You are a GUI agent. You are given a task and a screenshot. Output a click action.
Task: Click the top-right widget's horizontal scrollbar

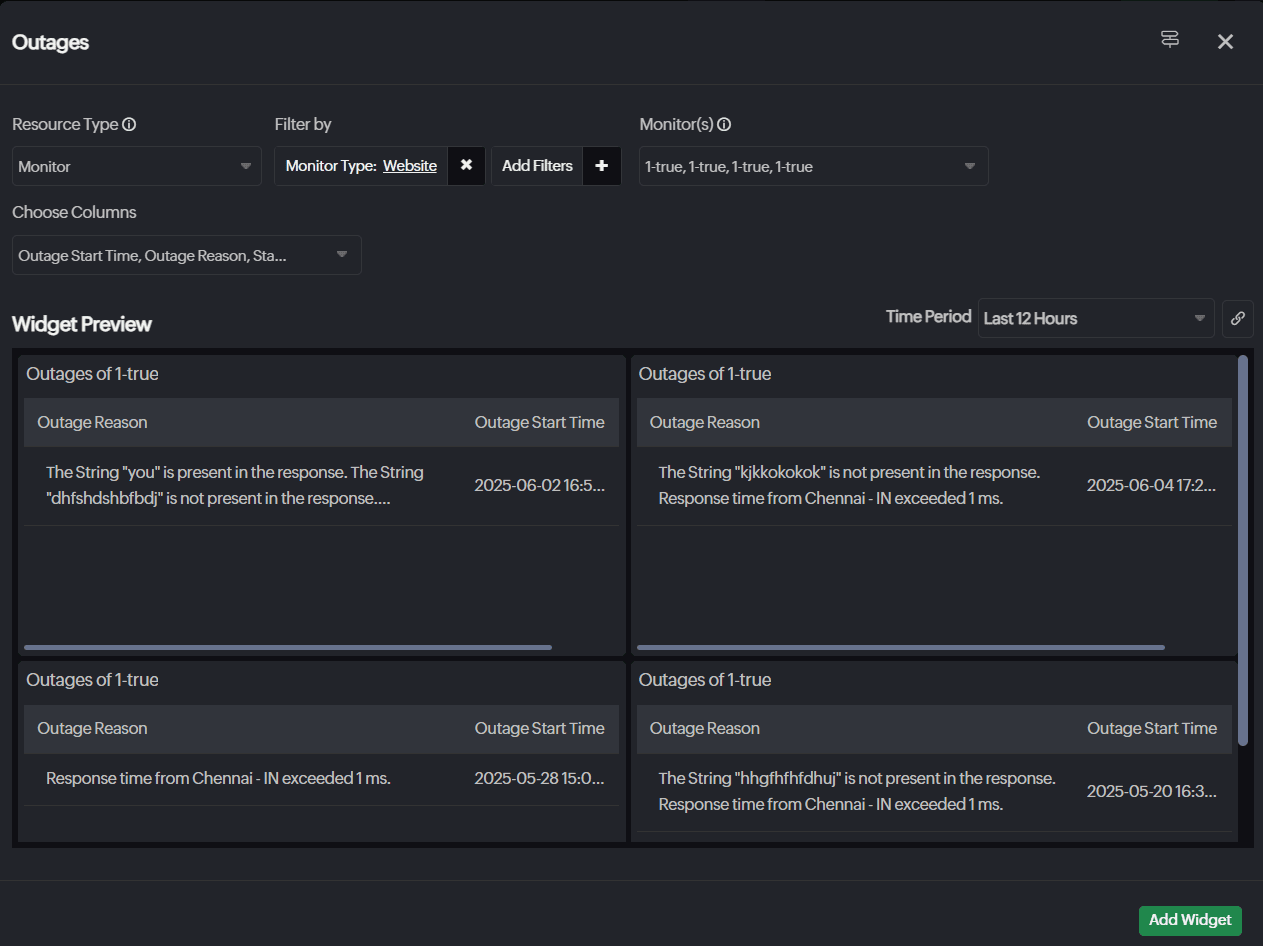[x=900, y=647]
